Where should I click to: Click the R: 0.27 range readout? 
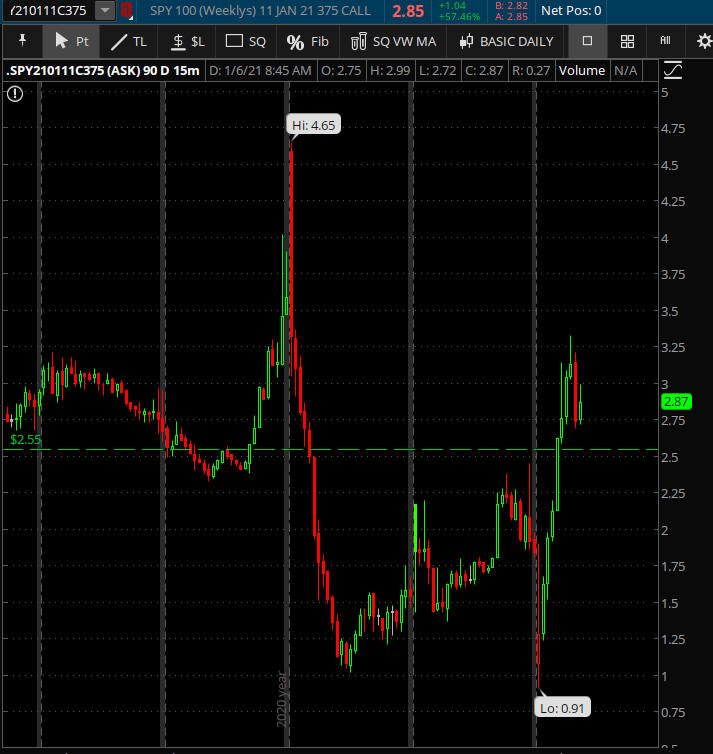(531, 71)
